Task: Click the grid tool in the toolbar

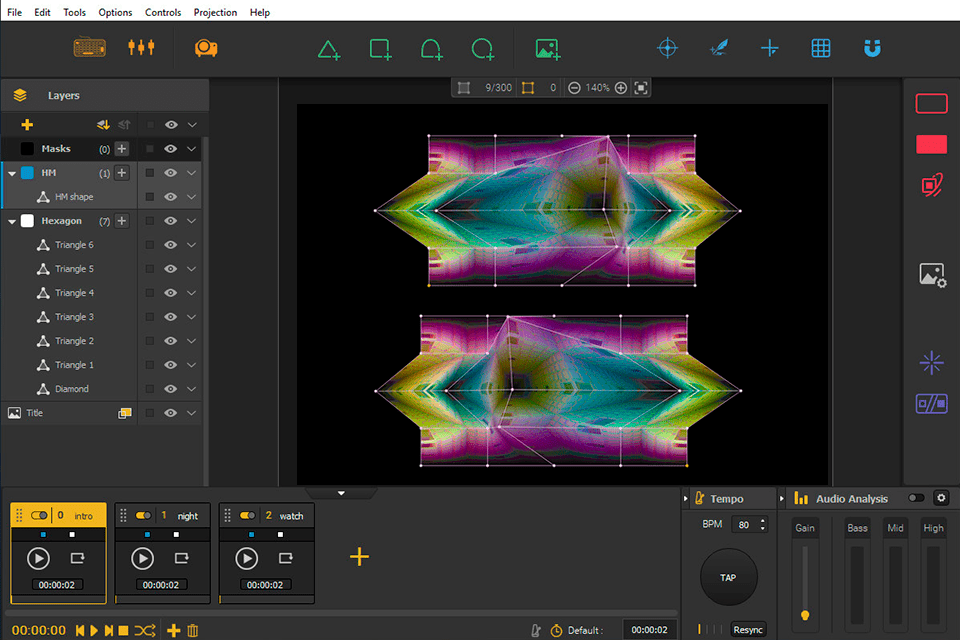Action: tap(820, 48)
